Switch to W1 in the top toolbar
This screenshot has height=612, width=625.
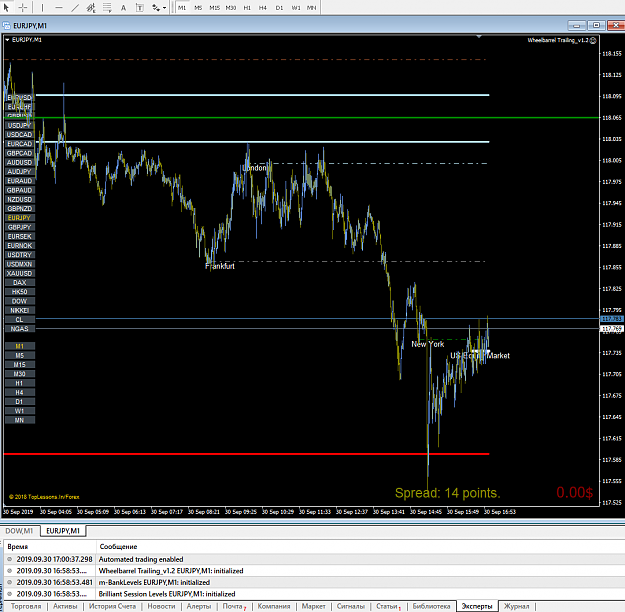coord(296,8)
